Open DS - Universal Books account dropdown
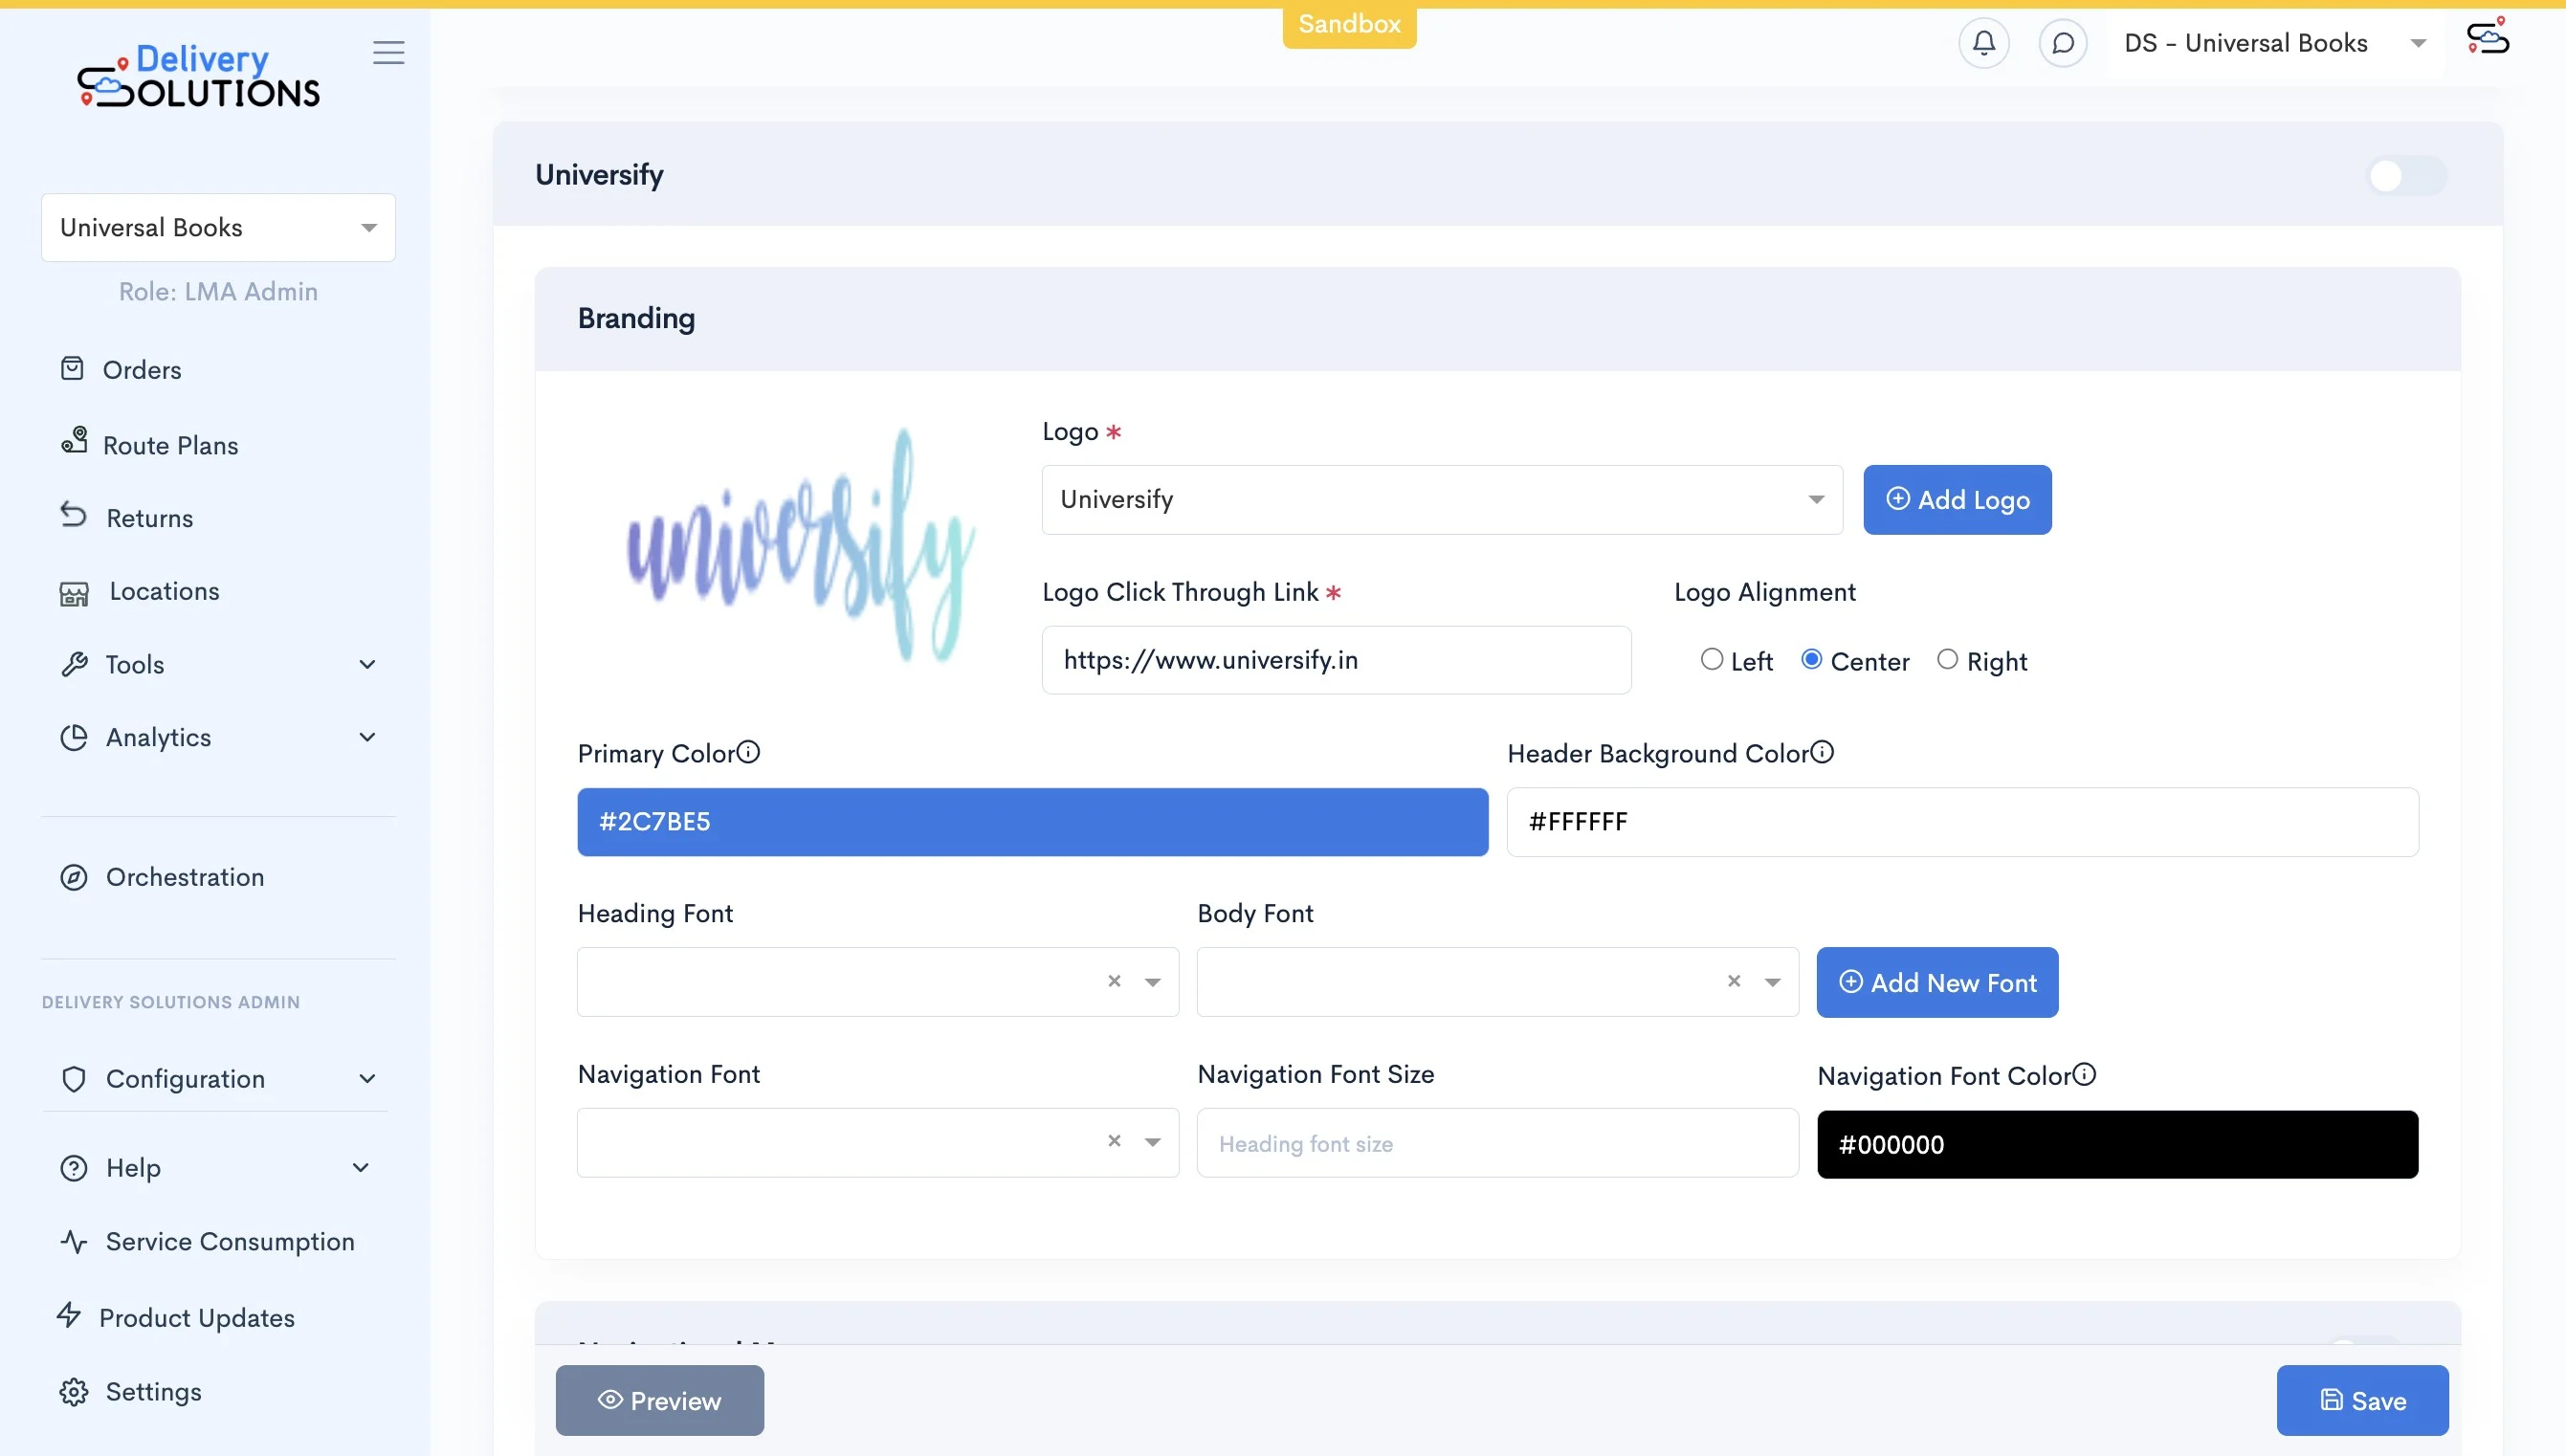 pos(2275,43)
